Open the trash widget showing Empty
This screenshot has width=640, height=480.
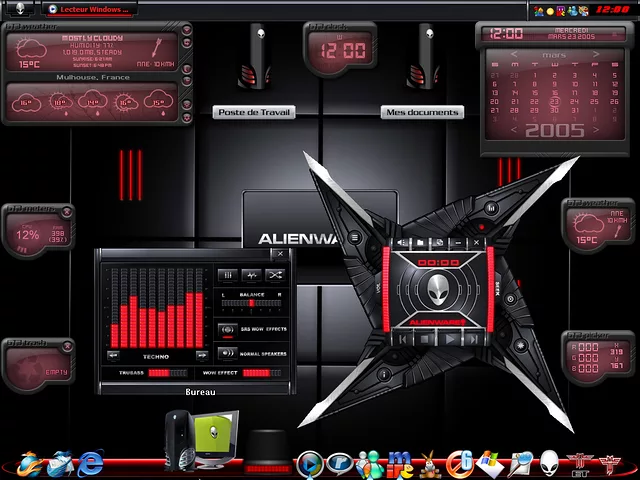pyautogui.click(x=38, y=366)
